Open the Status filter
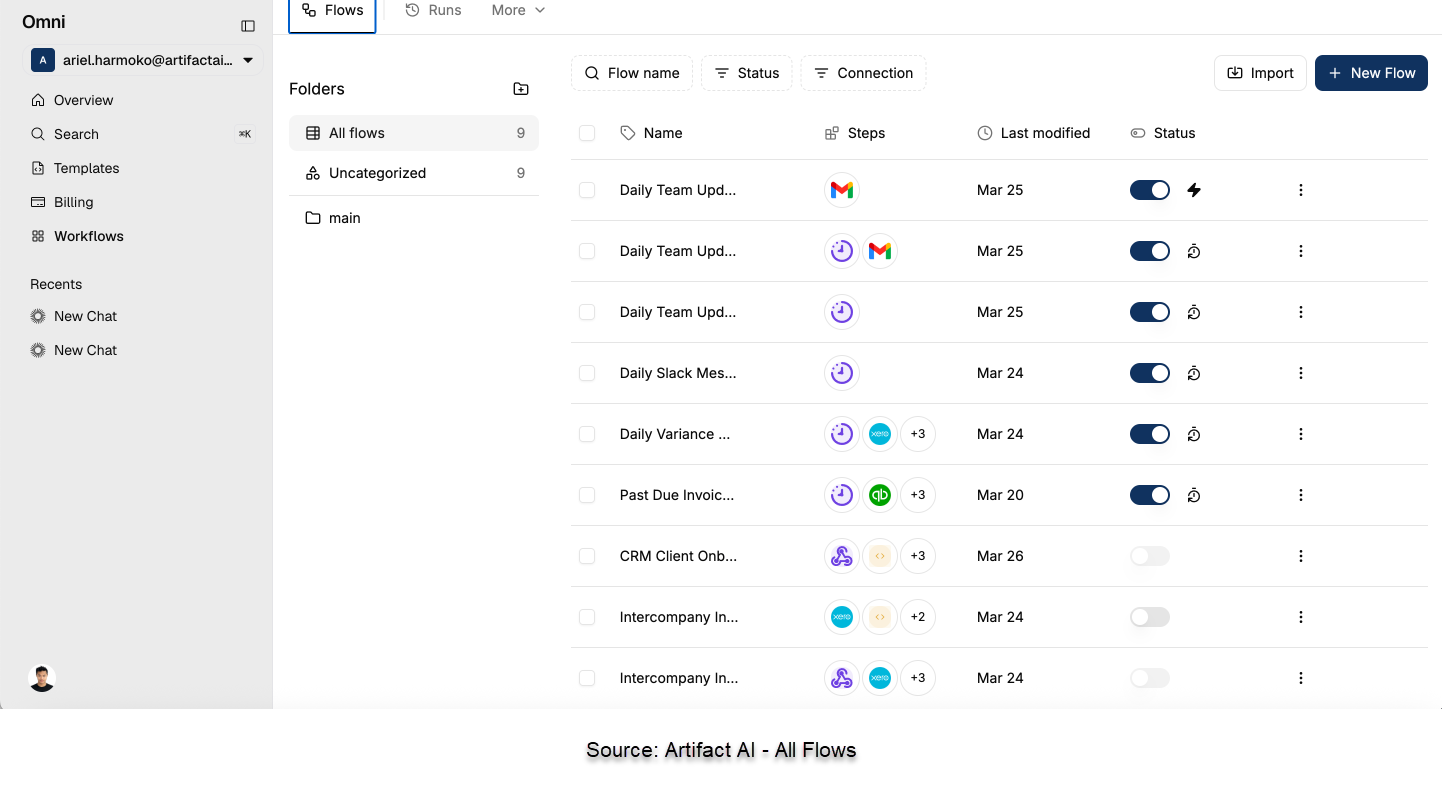1442x798 pixels. 746,72
